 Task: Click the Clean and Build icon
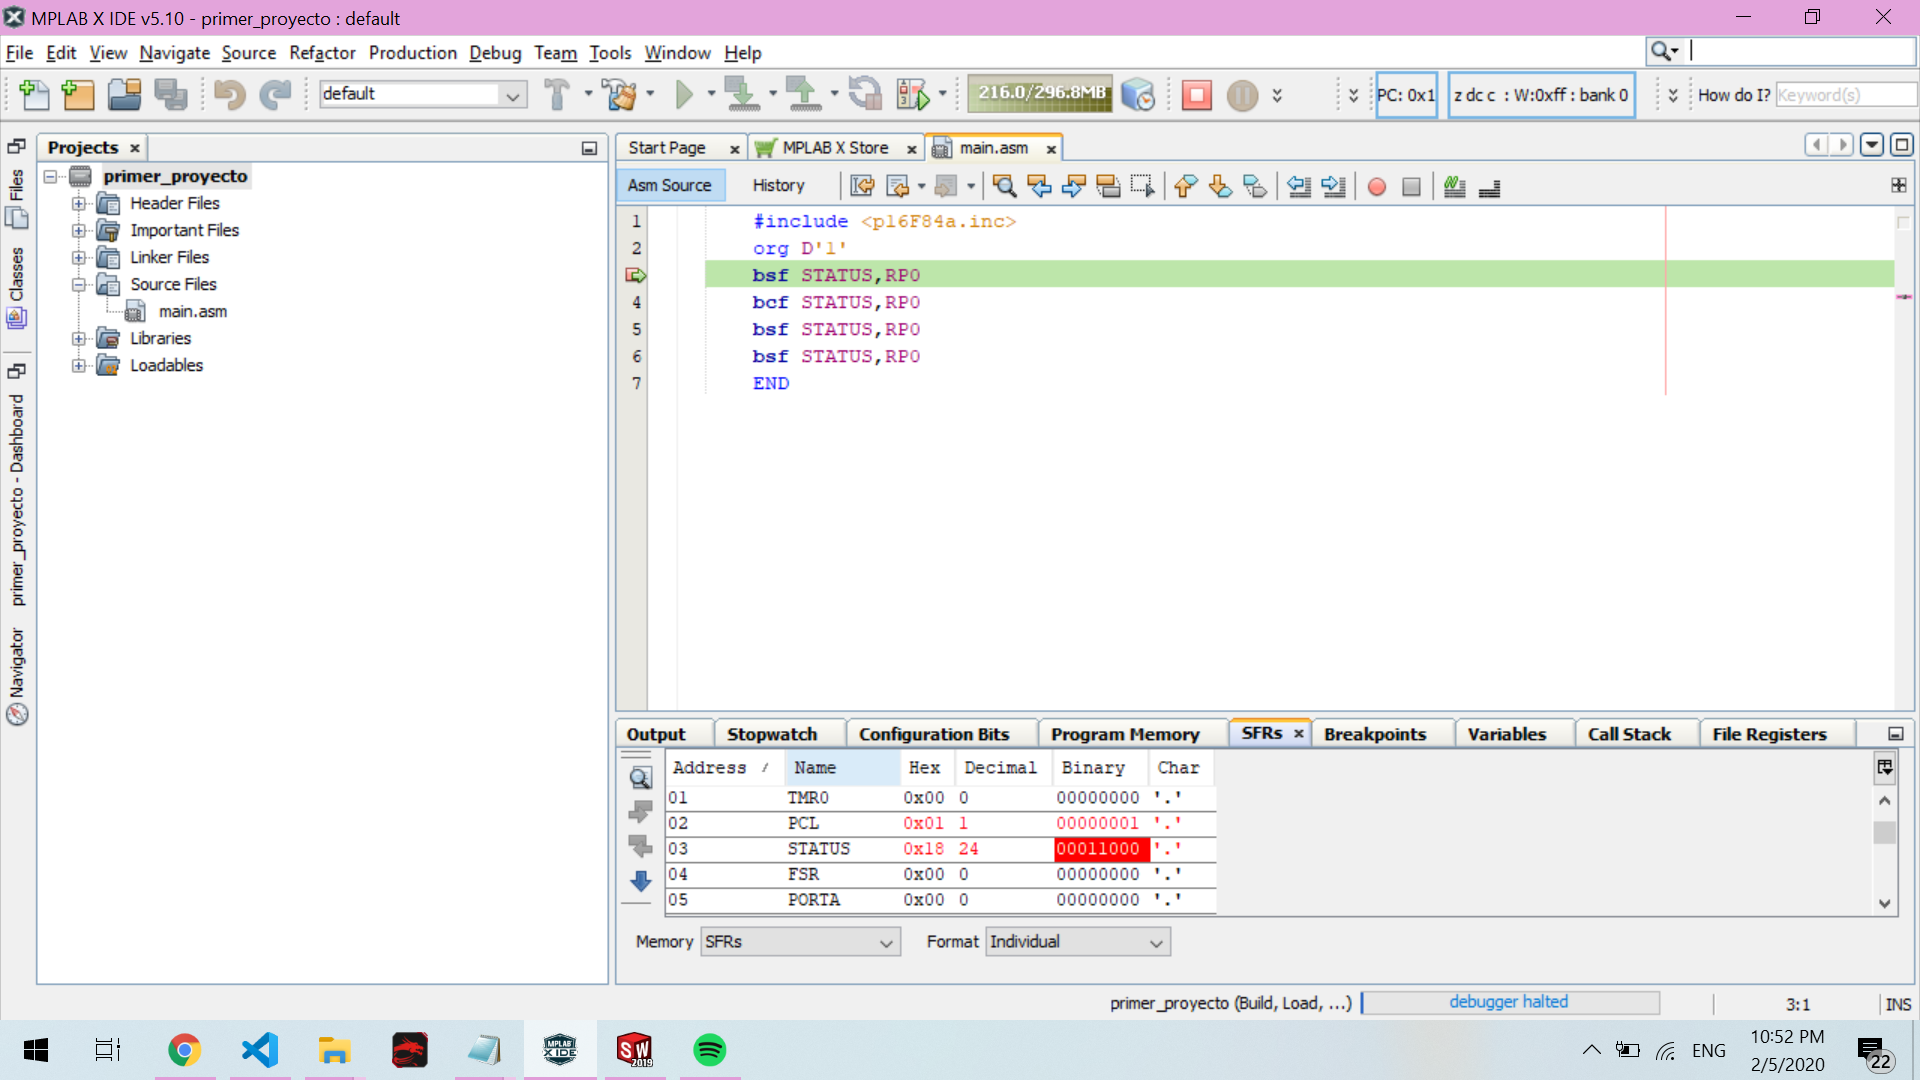[x=620, y=95]
